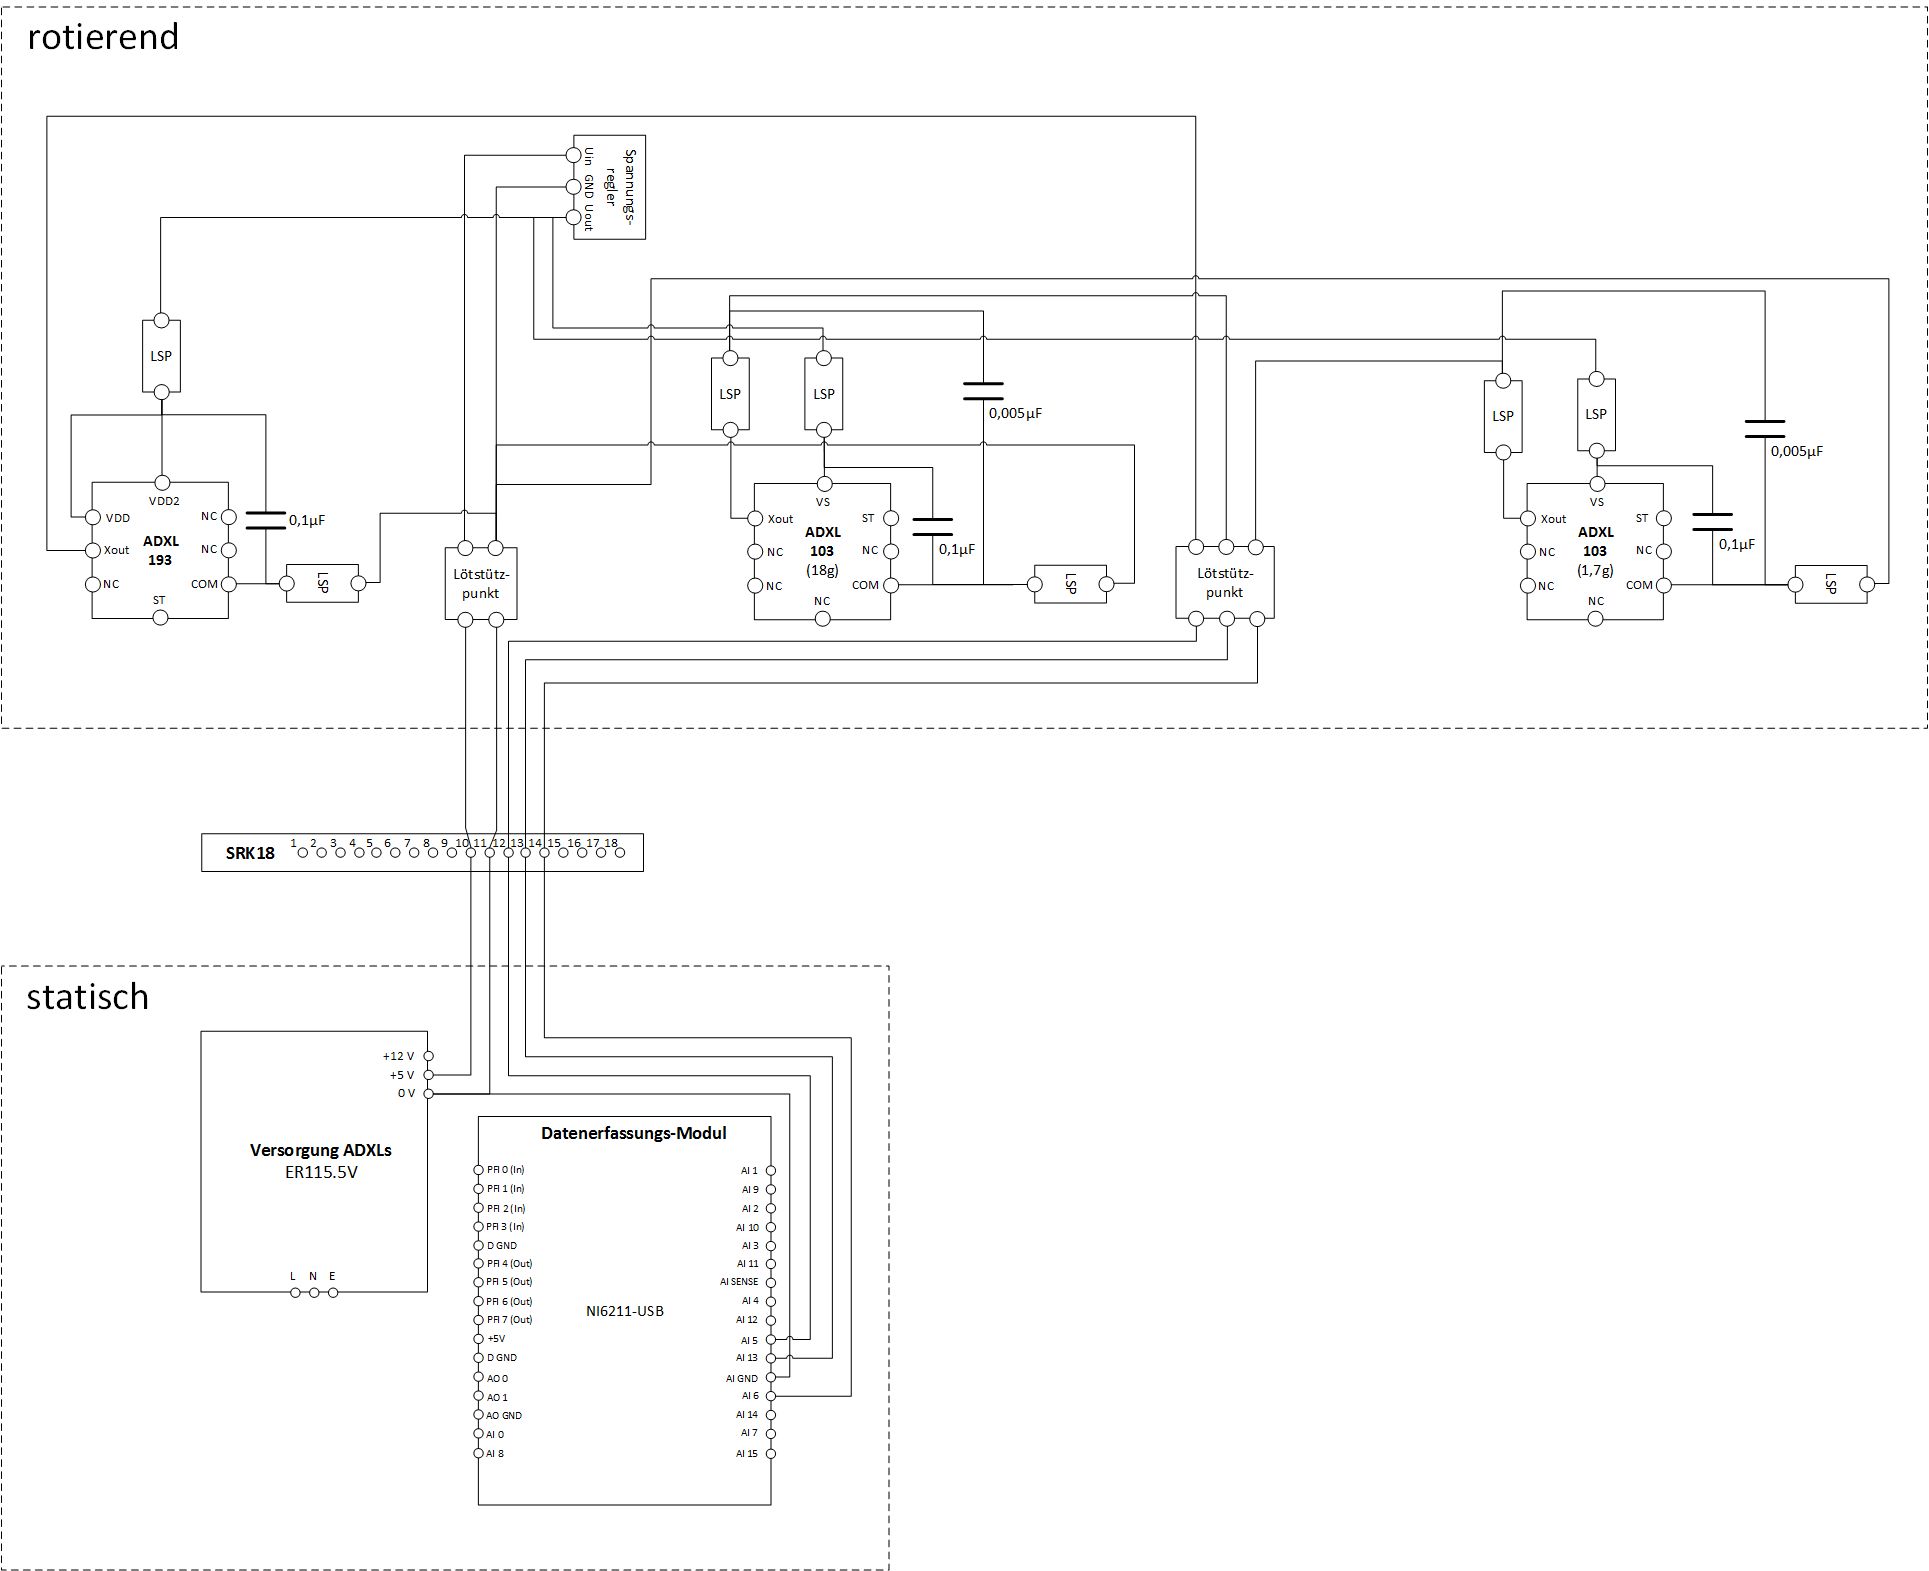Click the right three-pin Lötstützpunkt block

(x=1224, y=583)
